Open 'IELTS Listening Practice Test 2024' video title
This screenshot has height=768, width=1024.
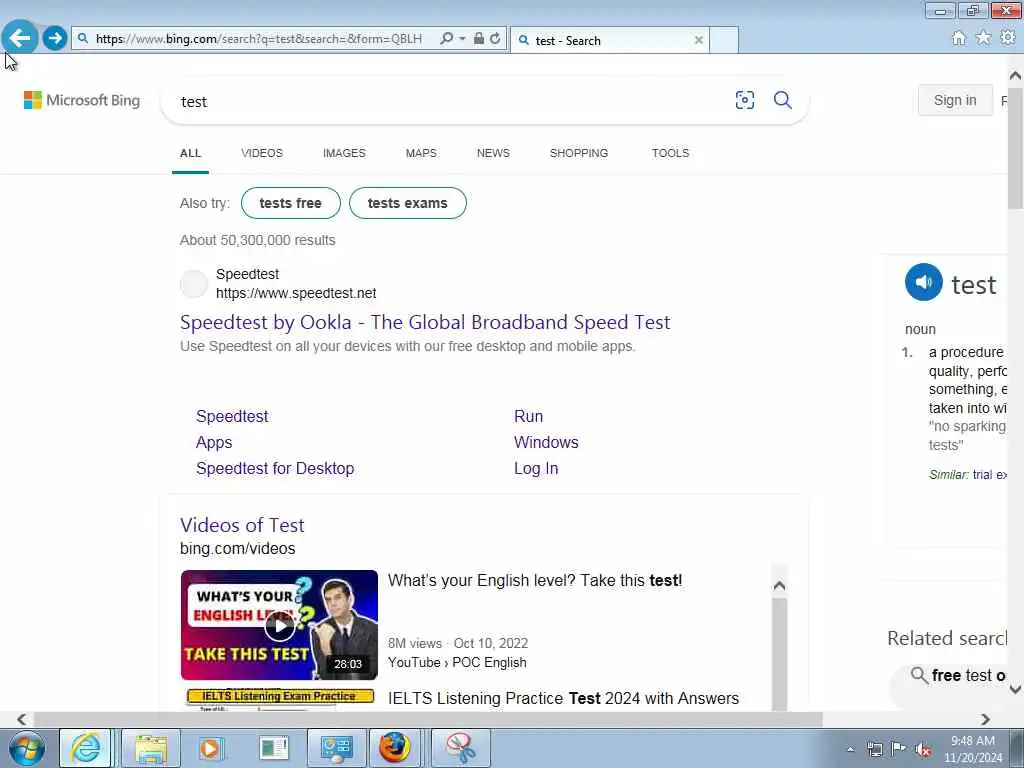coord(563,698)
